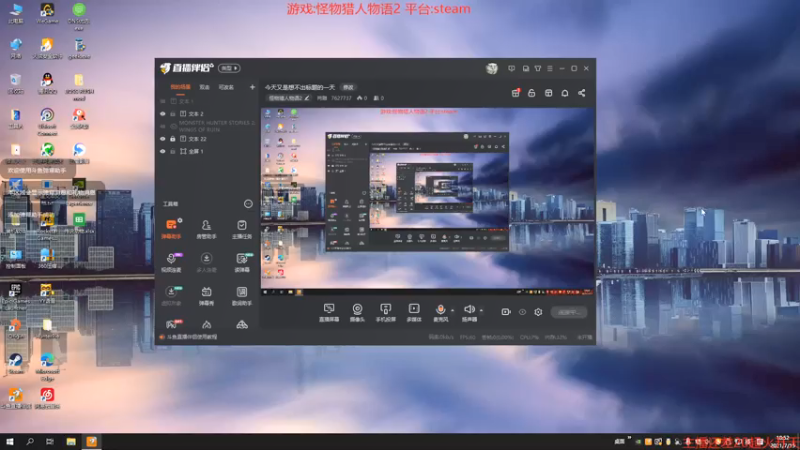Edit the 怪物猎人物语2 game category

point(289,98)
